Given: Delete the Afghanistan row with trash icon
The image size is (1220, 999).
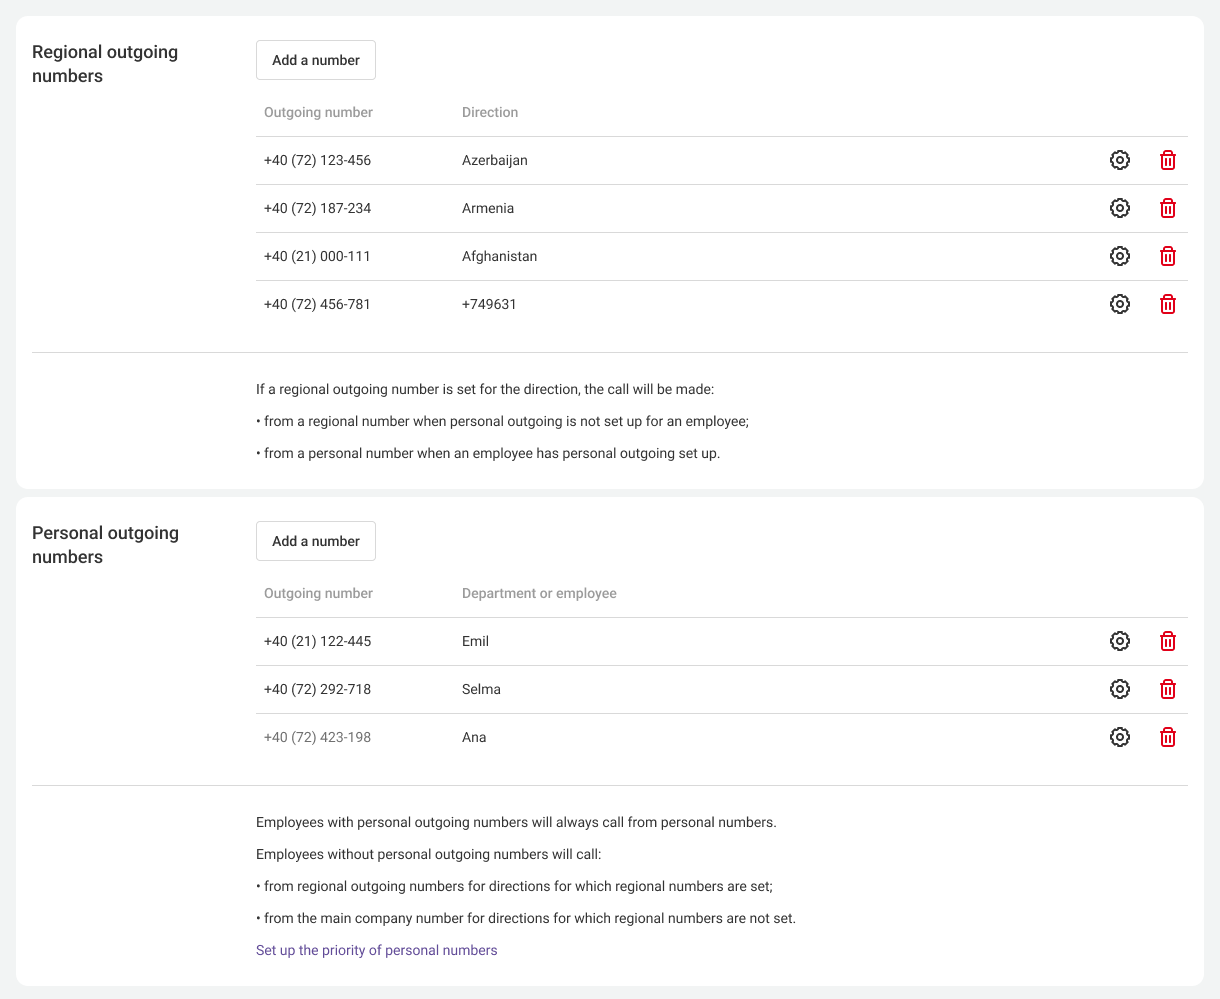Looking at the screenshot, I should pos(1167,256).
